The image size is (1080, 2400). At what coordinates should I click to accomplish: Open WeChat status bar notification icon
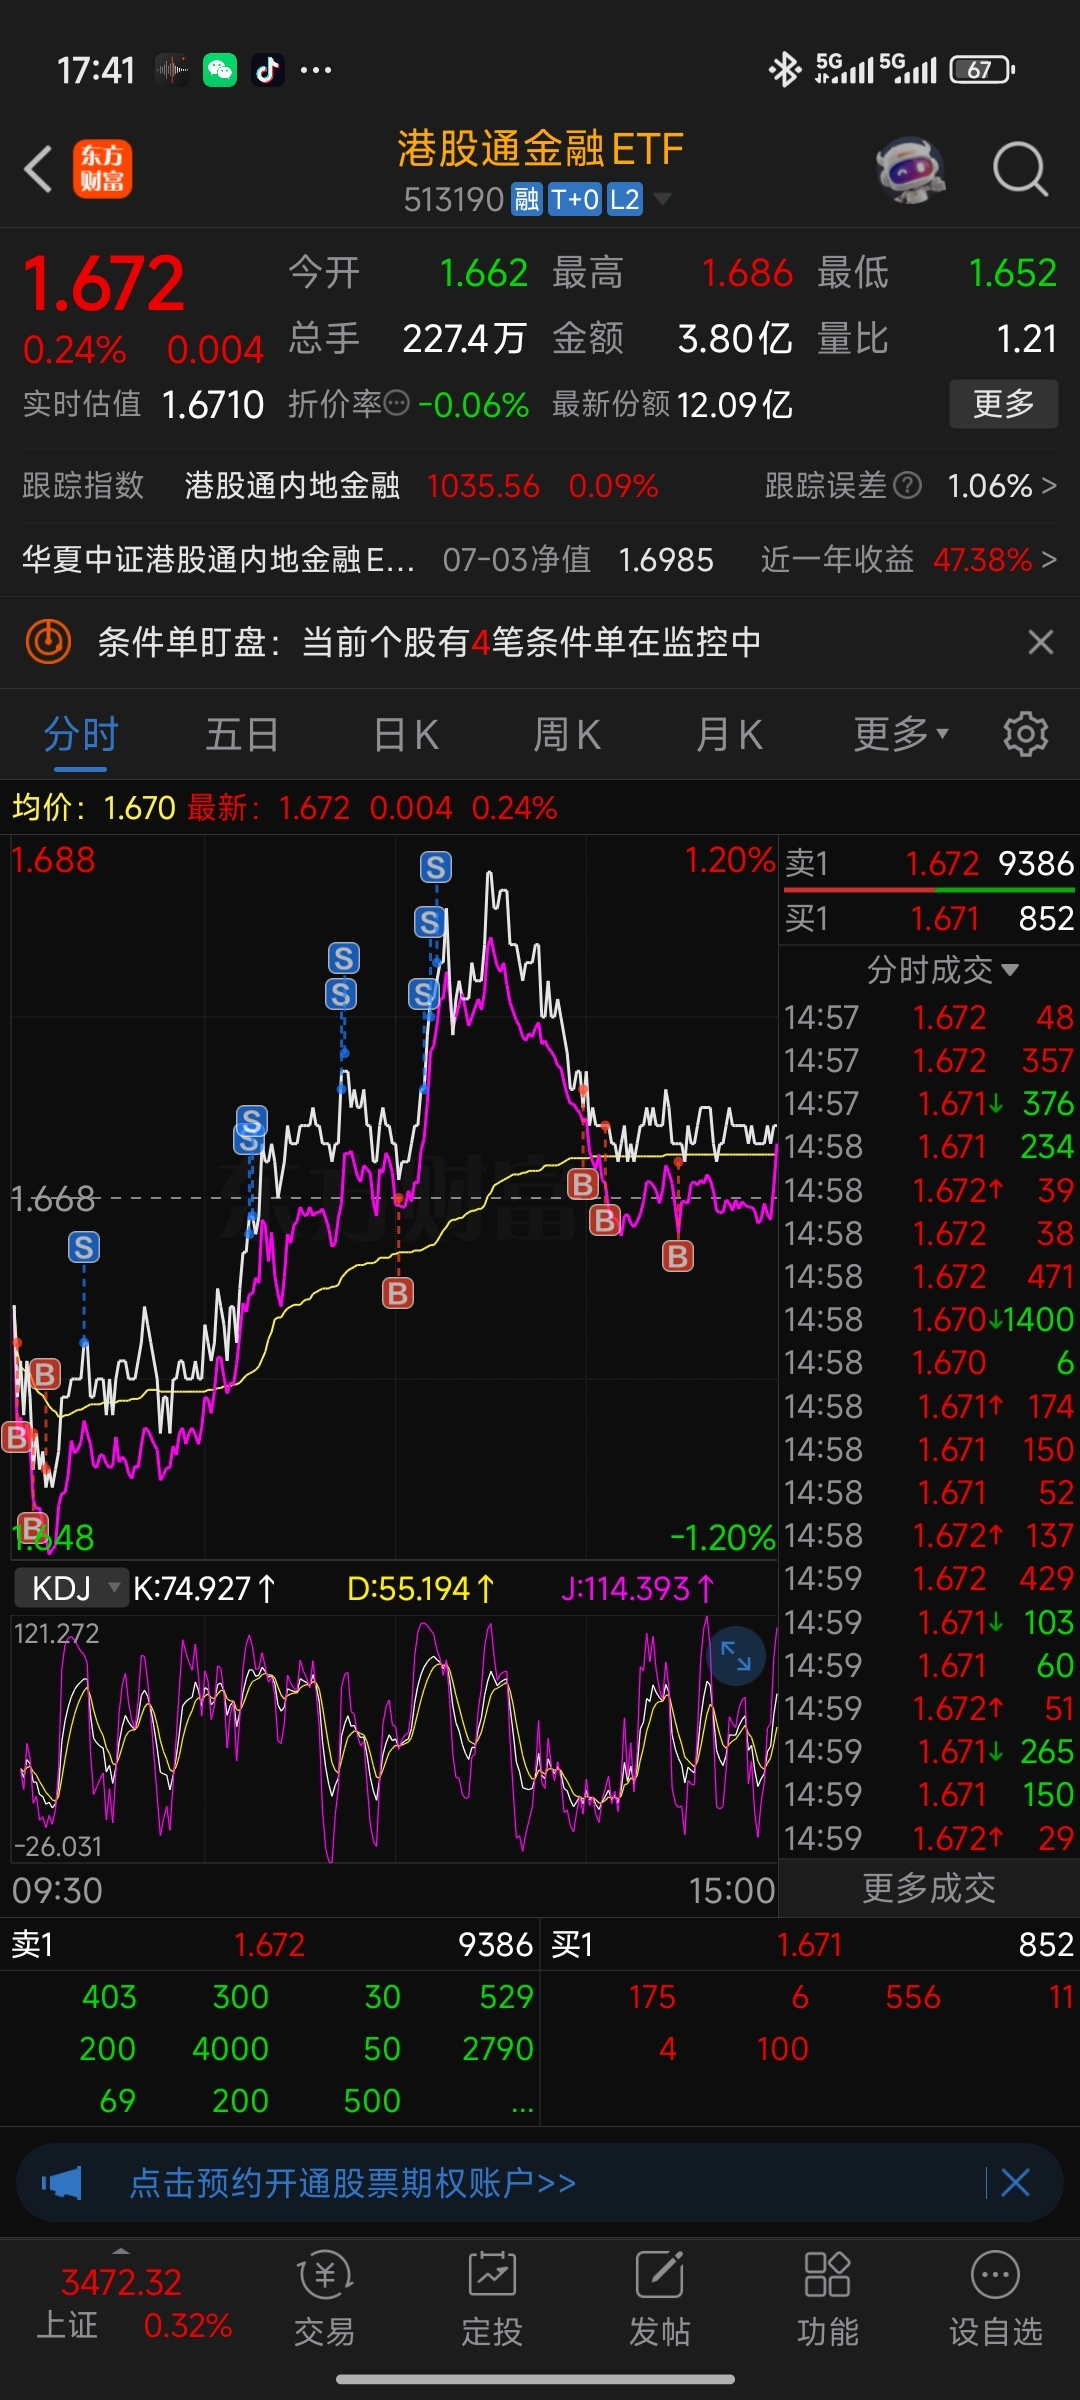pos(220,70)
